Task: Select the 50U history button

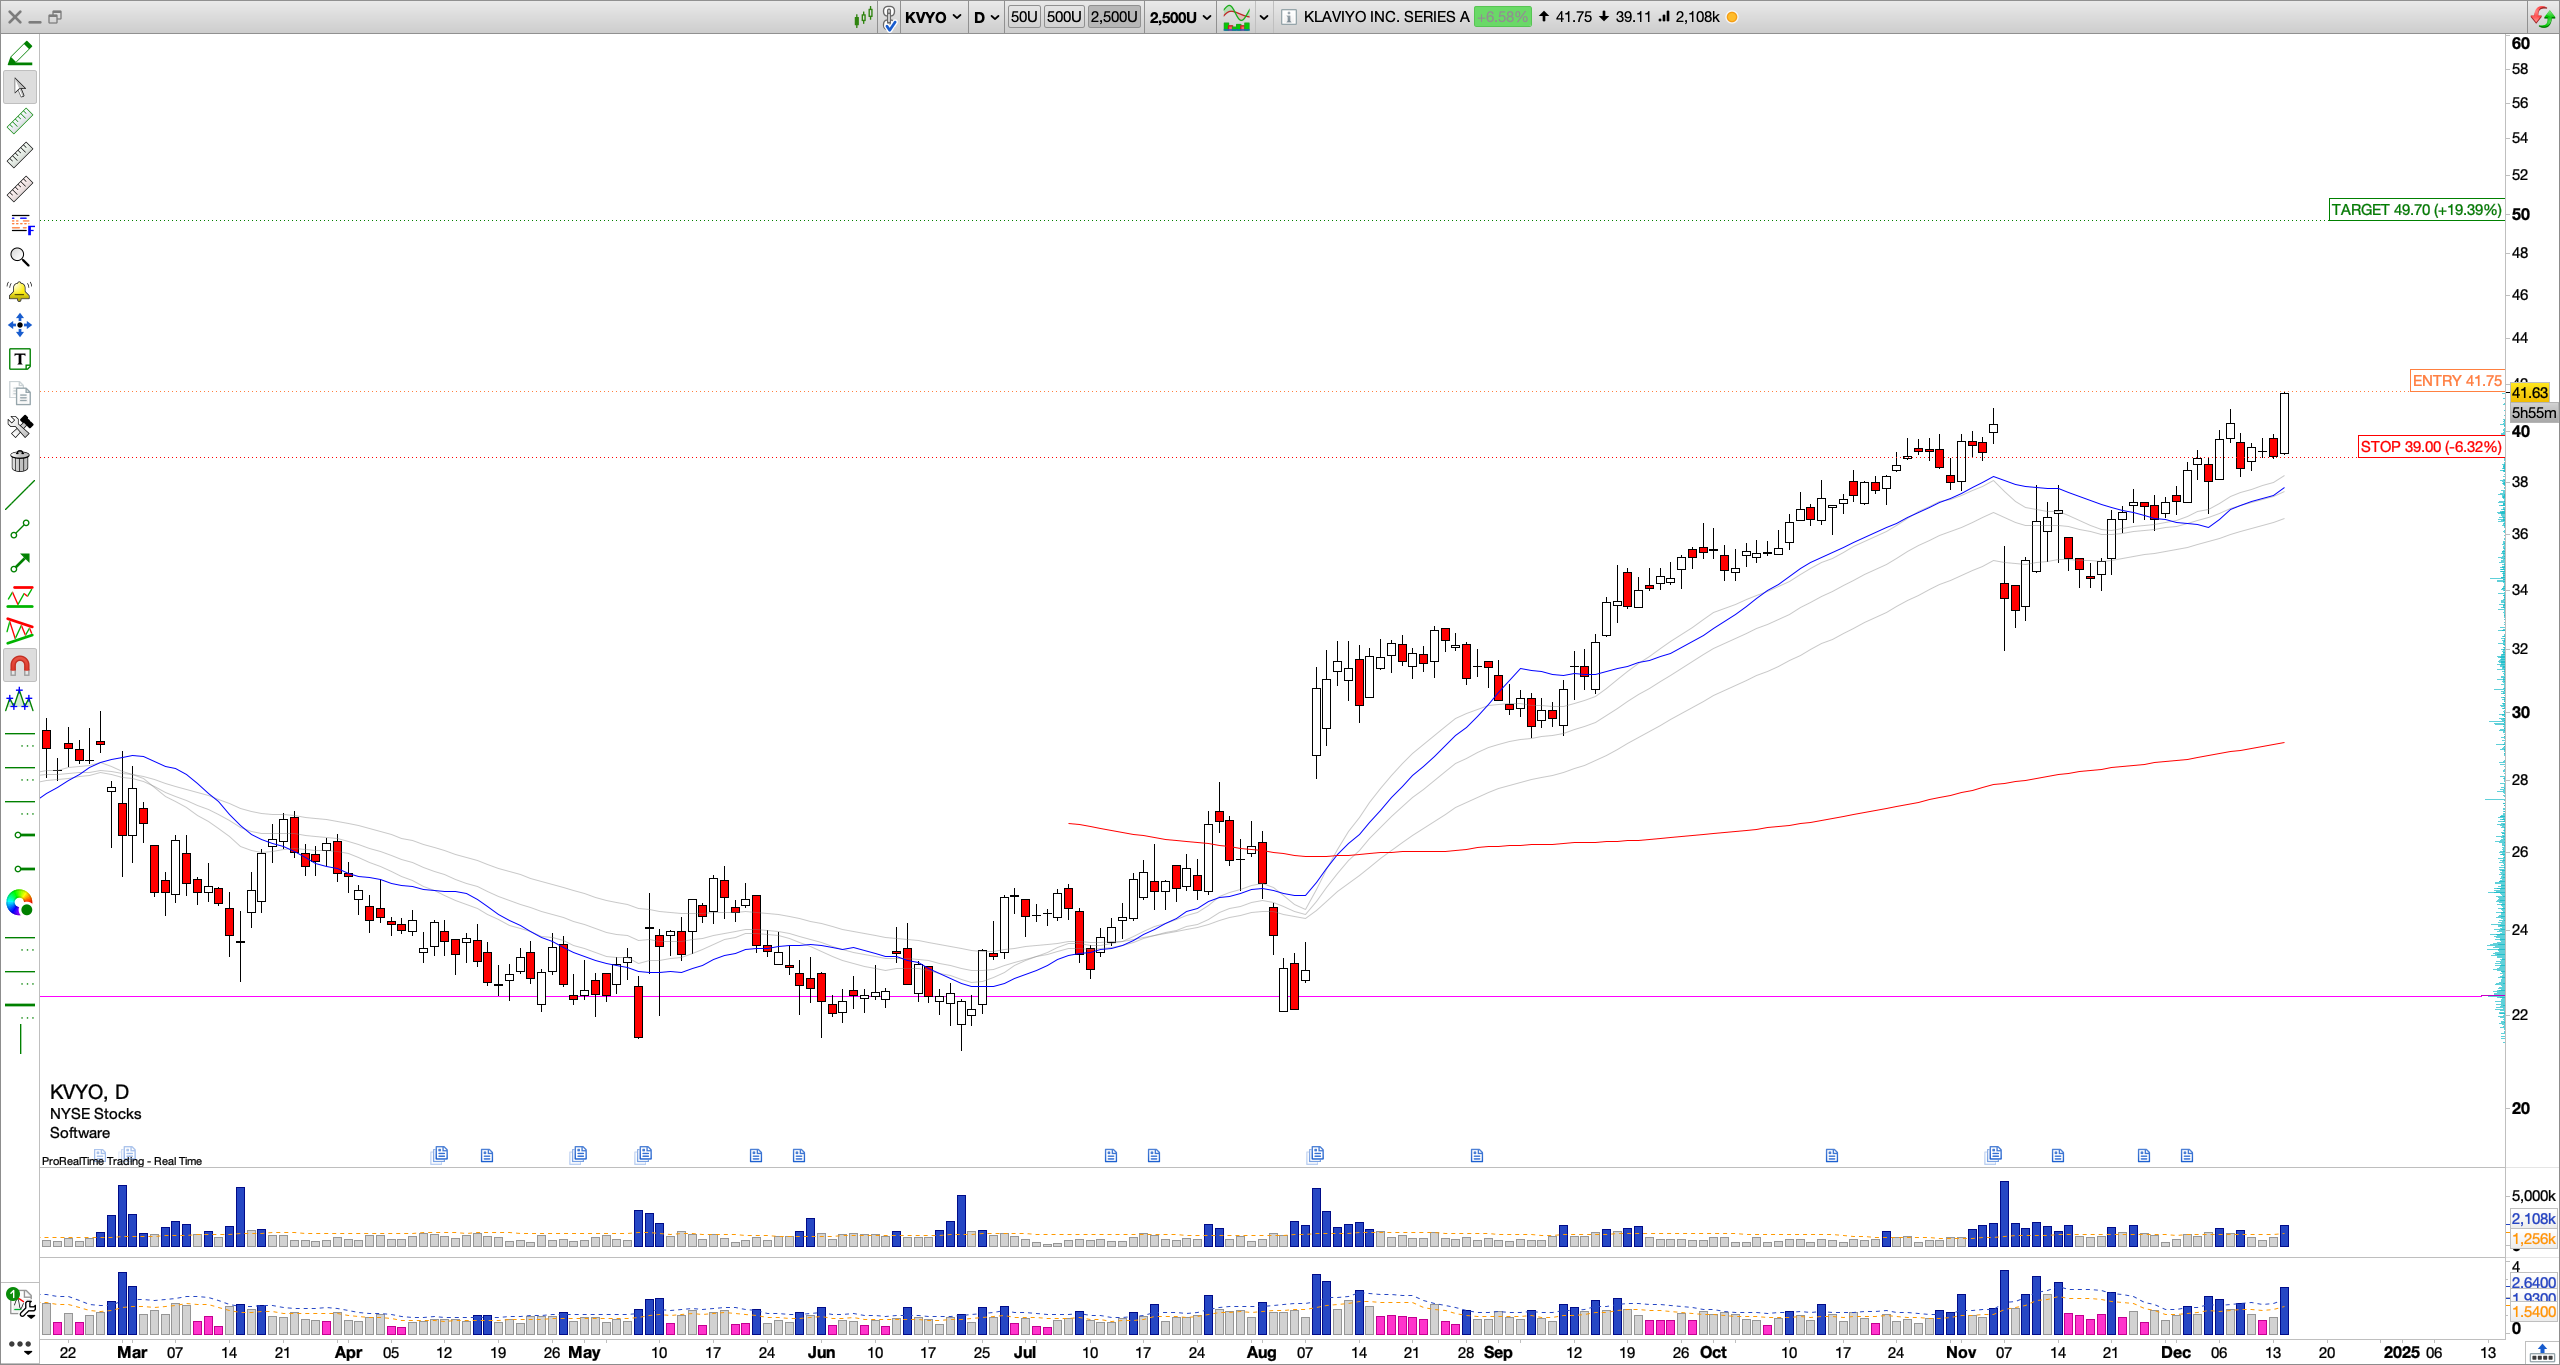Action: [1023, 17]
